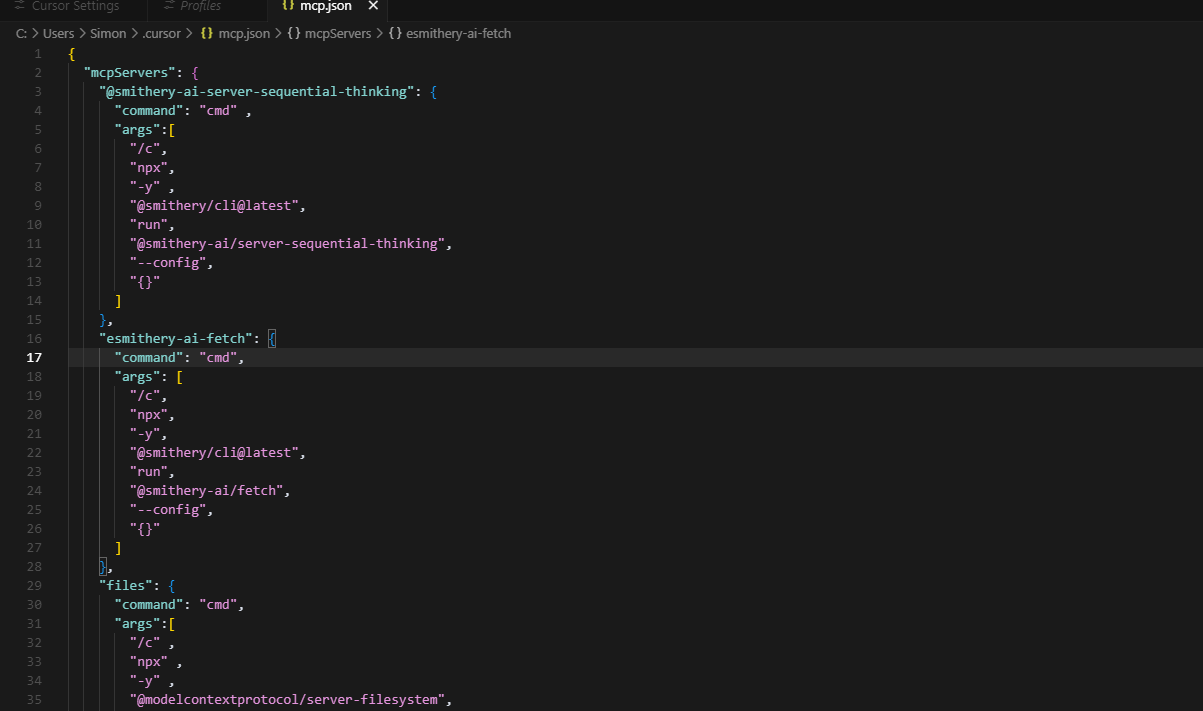Close the mcp.json editor tab
Viewport: 1203px width, 711px height.
[373, 6]
